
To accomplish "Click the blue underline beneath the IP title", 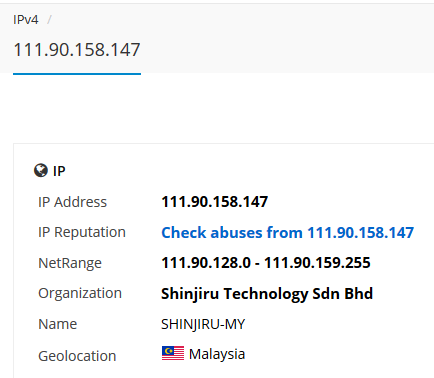I will pos(77,74).
